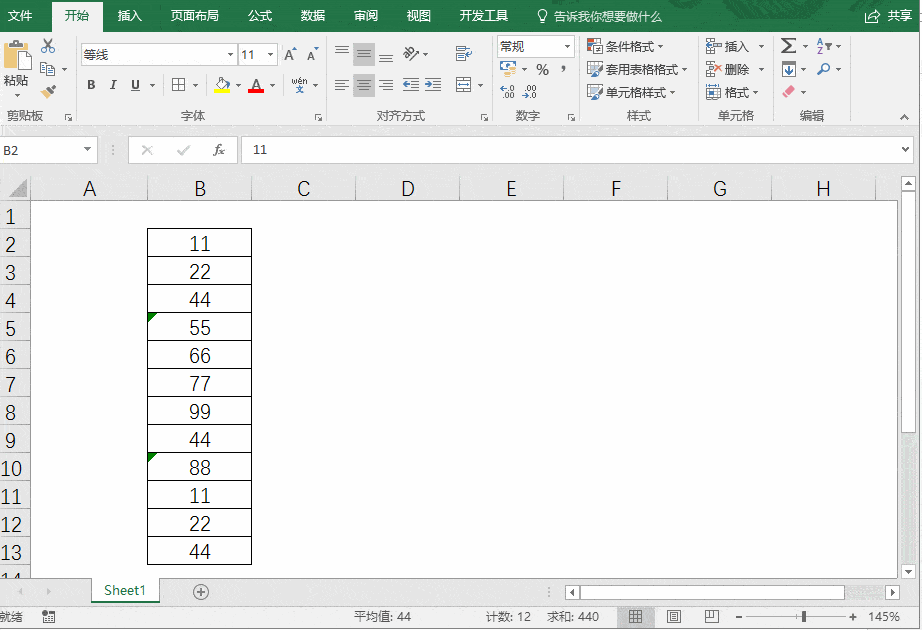This screenshot has height=630, width=922.
Task: Click the Sheet1 tab at the bottom
Action: tap(124, 591)
